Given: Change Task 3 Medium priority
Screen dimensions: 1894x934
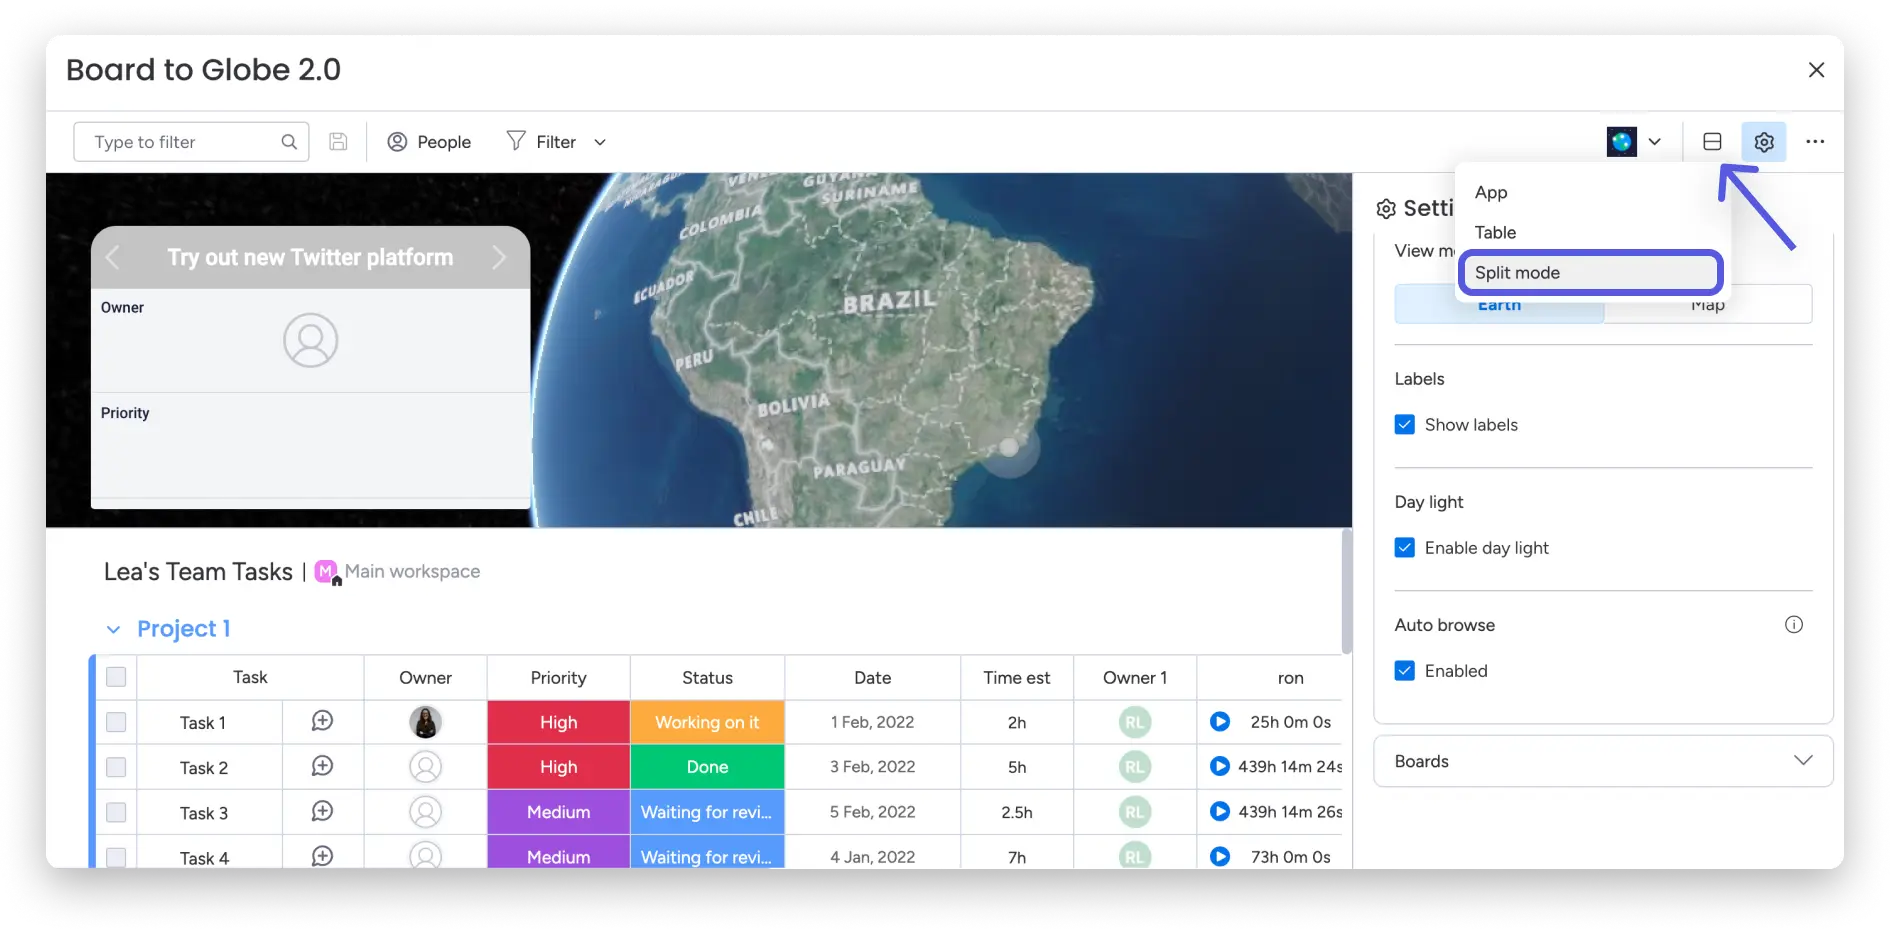Looking at the screenshot, I should pos(559,812).
